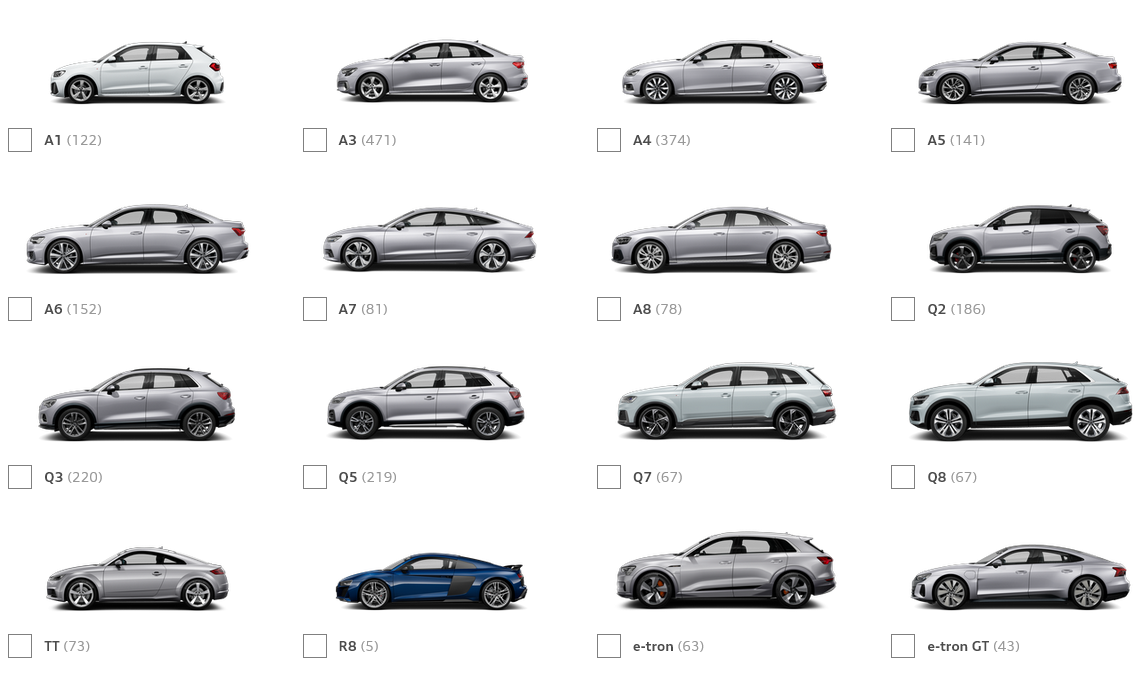The height and width of the screenshot is (679, 1143).
Task: Check the A4 model box
Action: [x=609, y=140]
